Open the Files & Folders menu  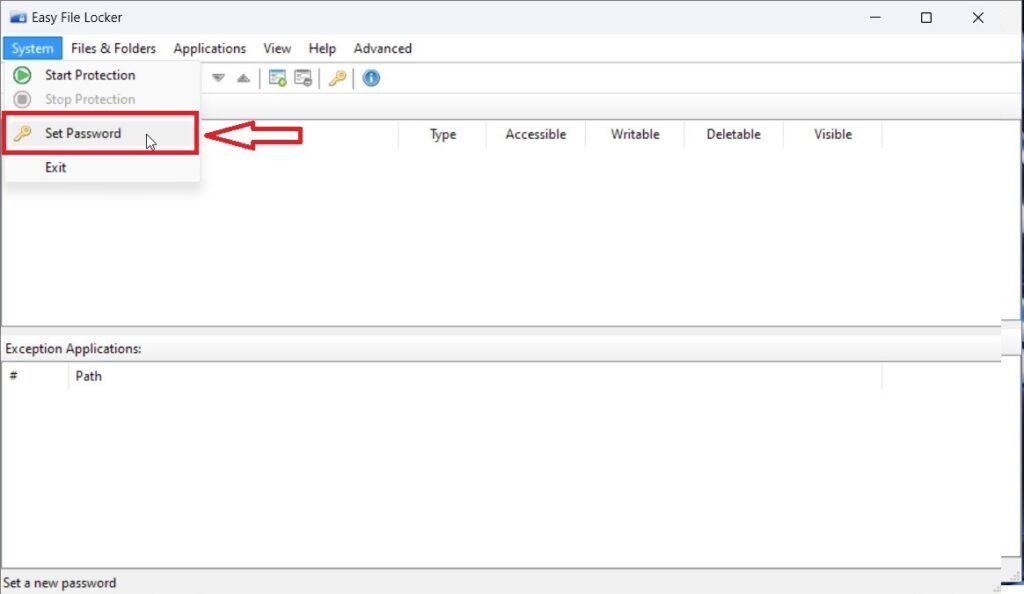[113, 48]
